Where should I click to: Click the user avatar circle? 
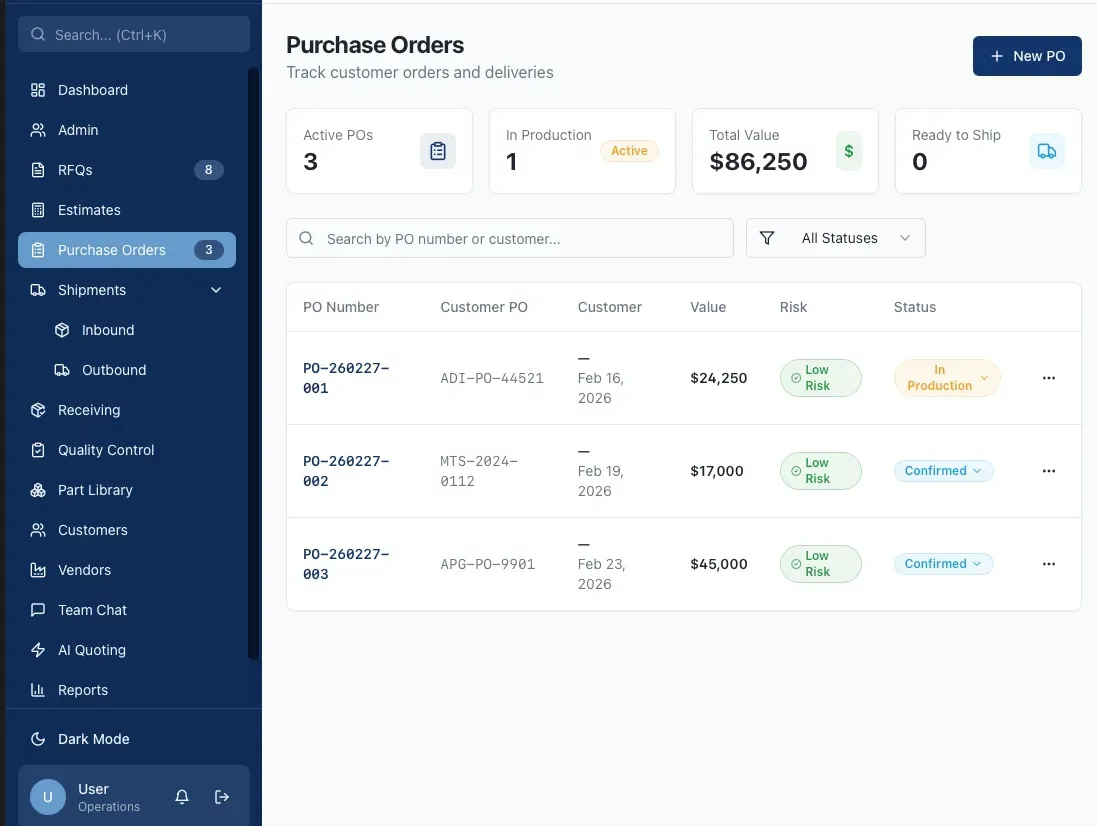coord(48,797)
